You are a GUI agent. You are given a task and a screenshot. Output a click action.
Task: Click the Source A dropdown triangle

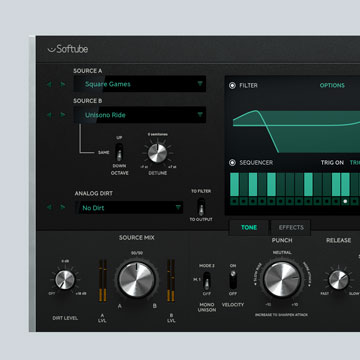click(200, 84)
